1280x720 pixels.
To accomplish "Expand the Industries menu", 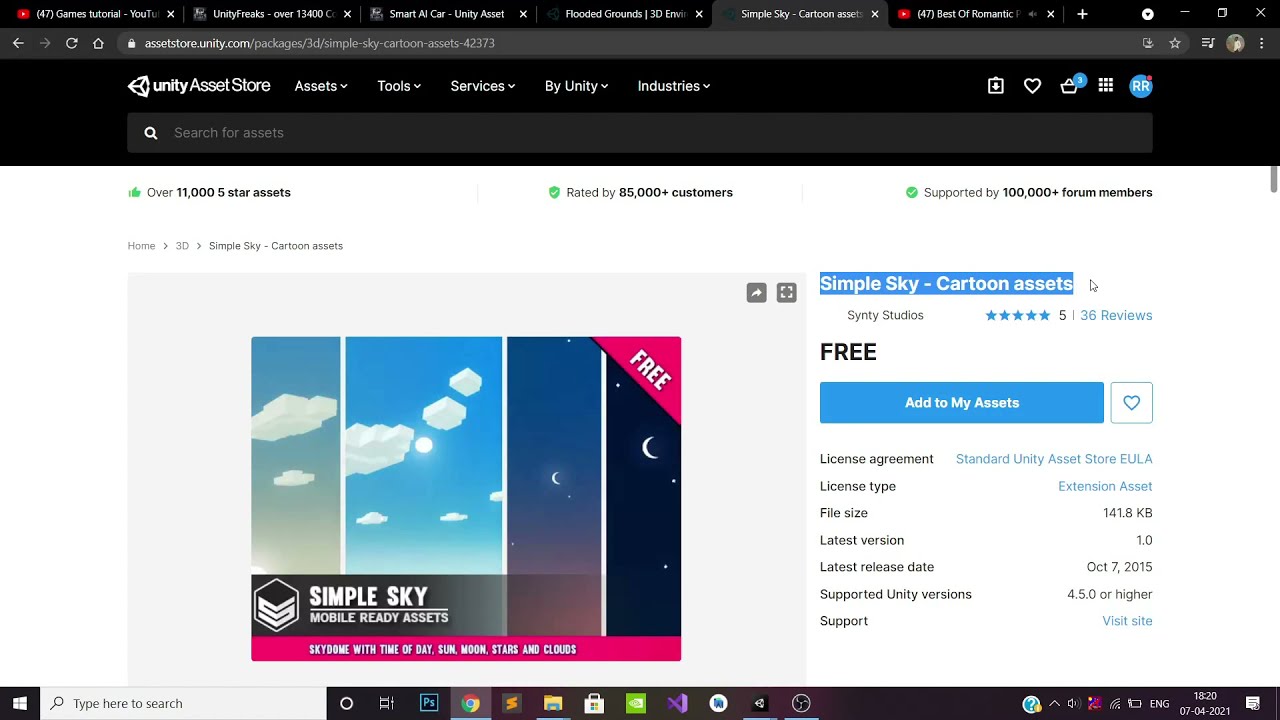I will point(674,86).
